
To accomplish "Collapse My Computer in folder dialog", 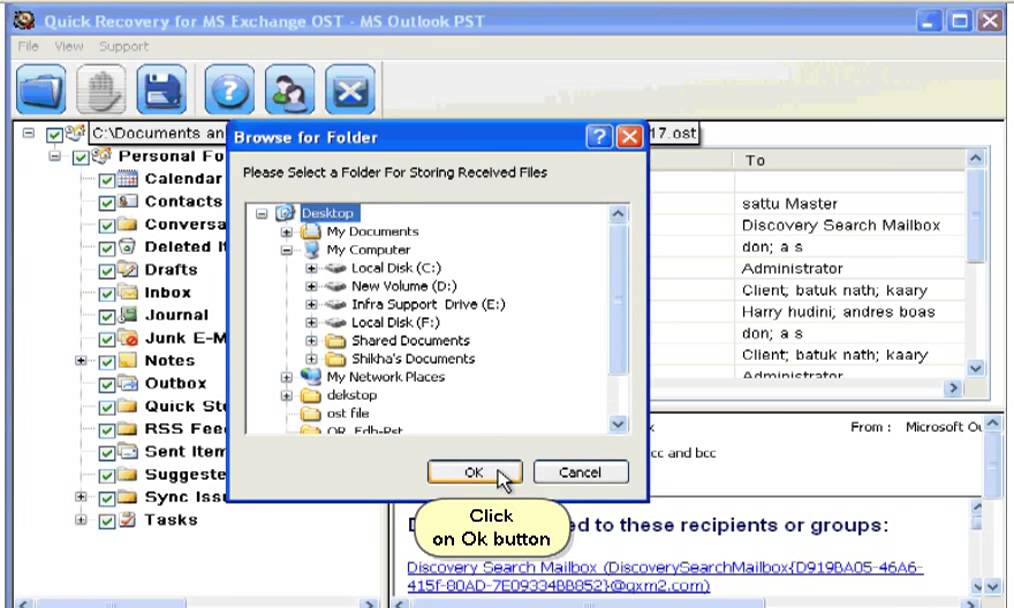I will [286, 250].
